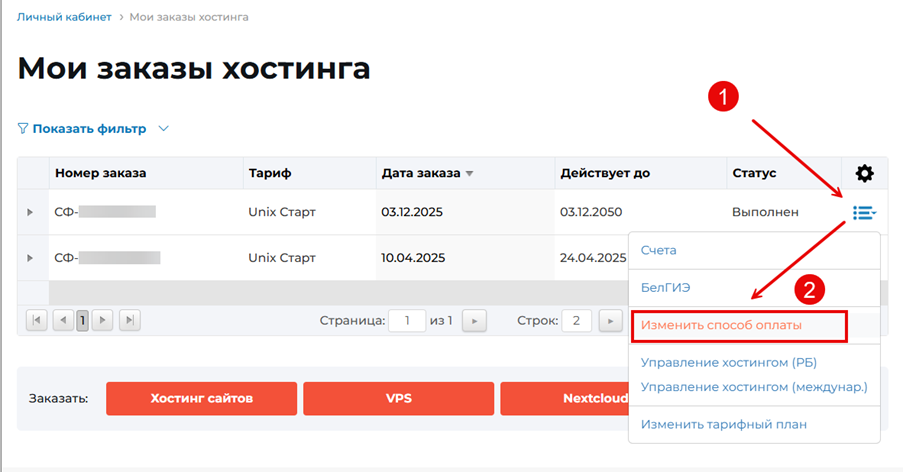Expand second order row dated 10.04.2025
Image resolution: width=903 pixels, height=472 pixels.
[x=30, y=258]
